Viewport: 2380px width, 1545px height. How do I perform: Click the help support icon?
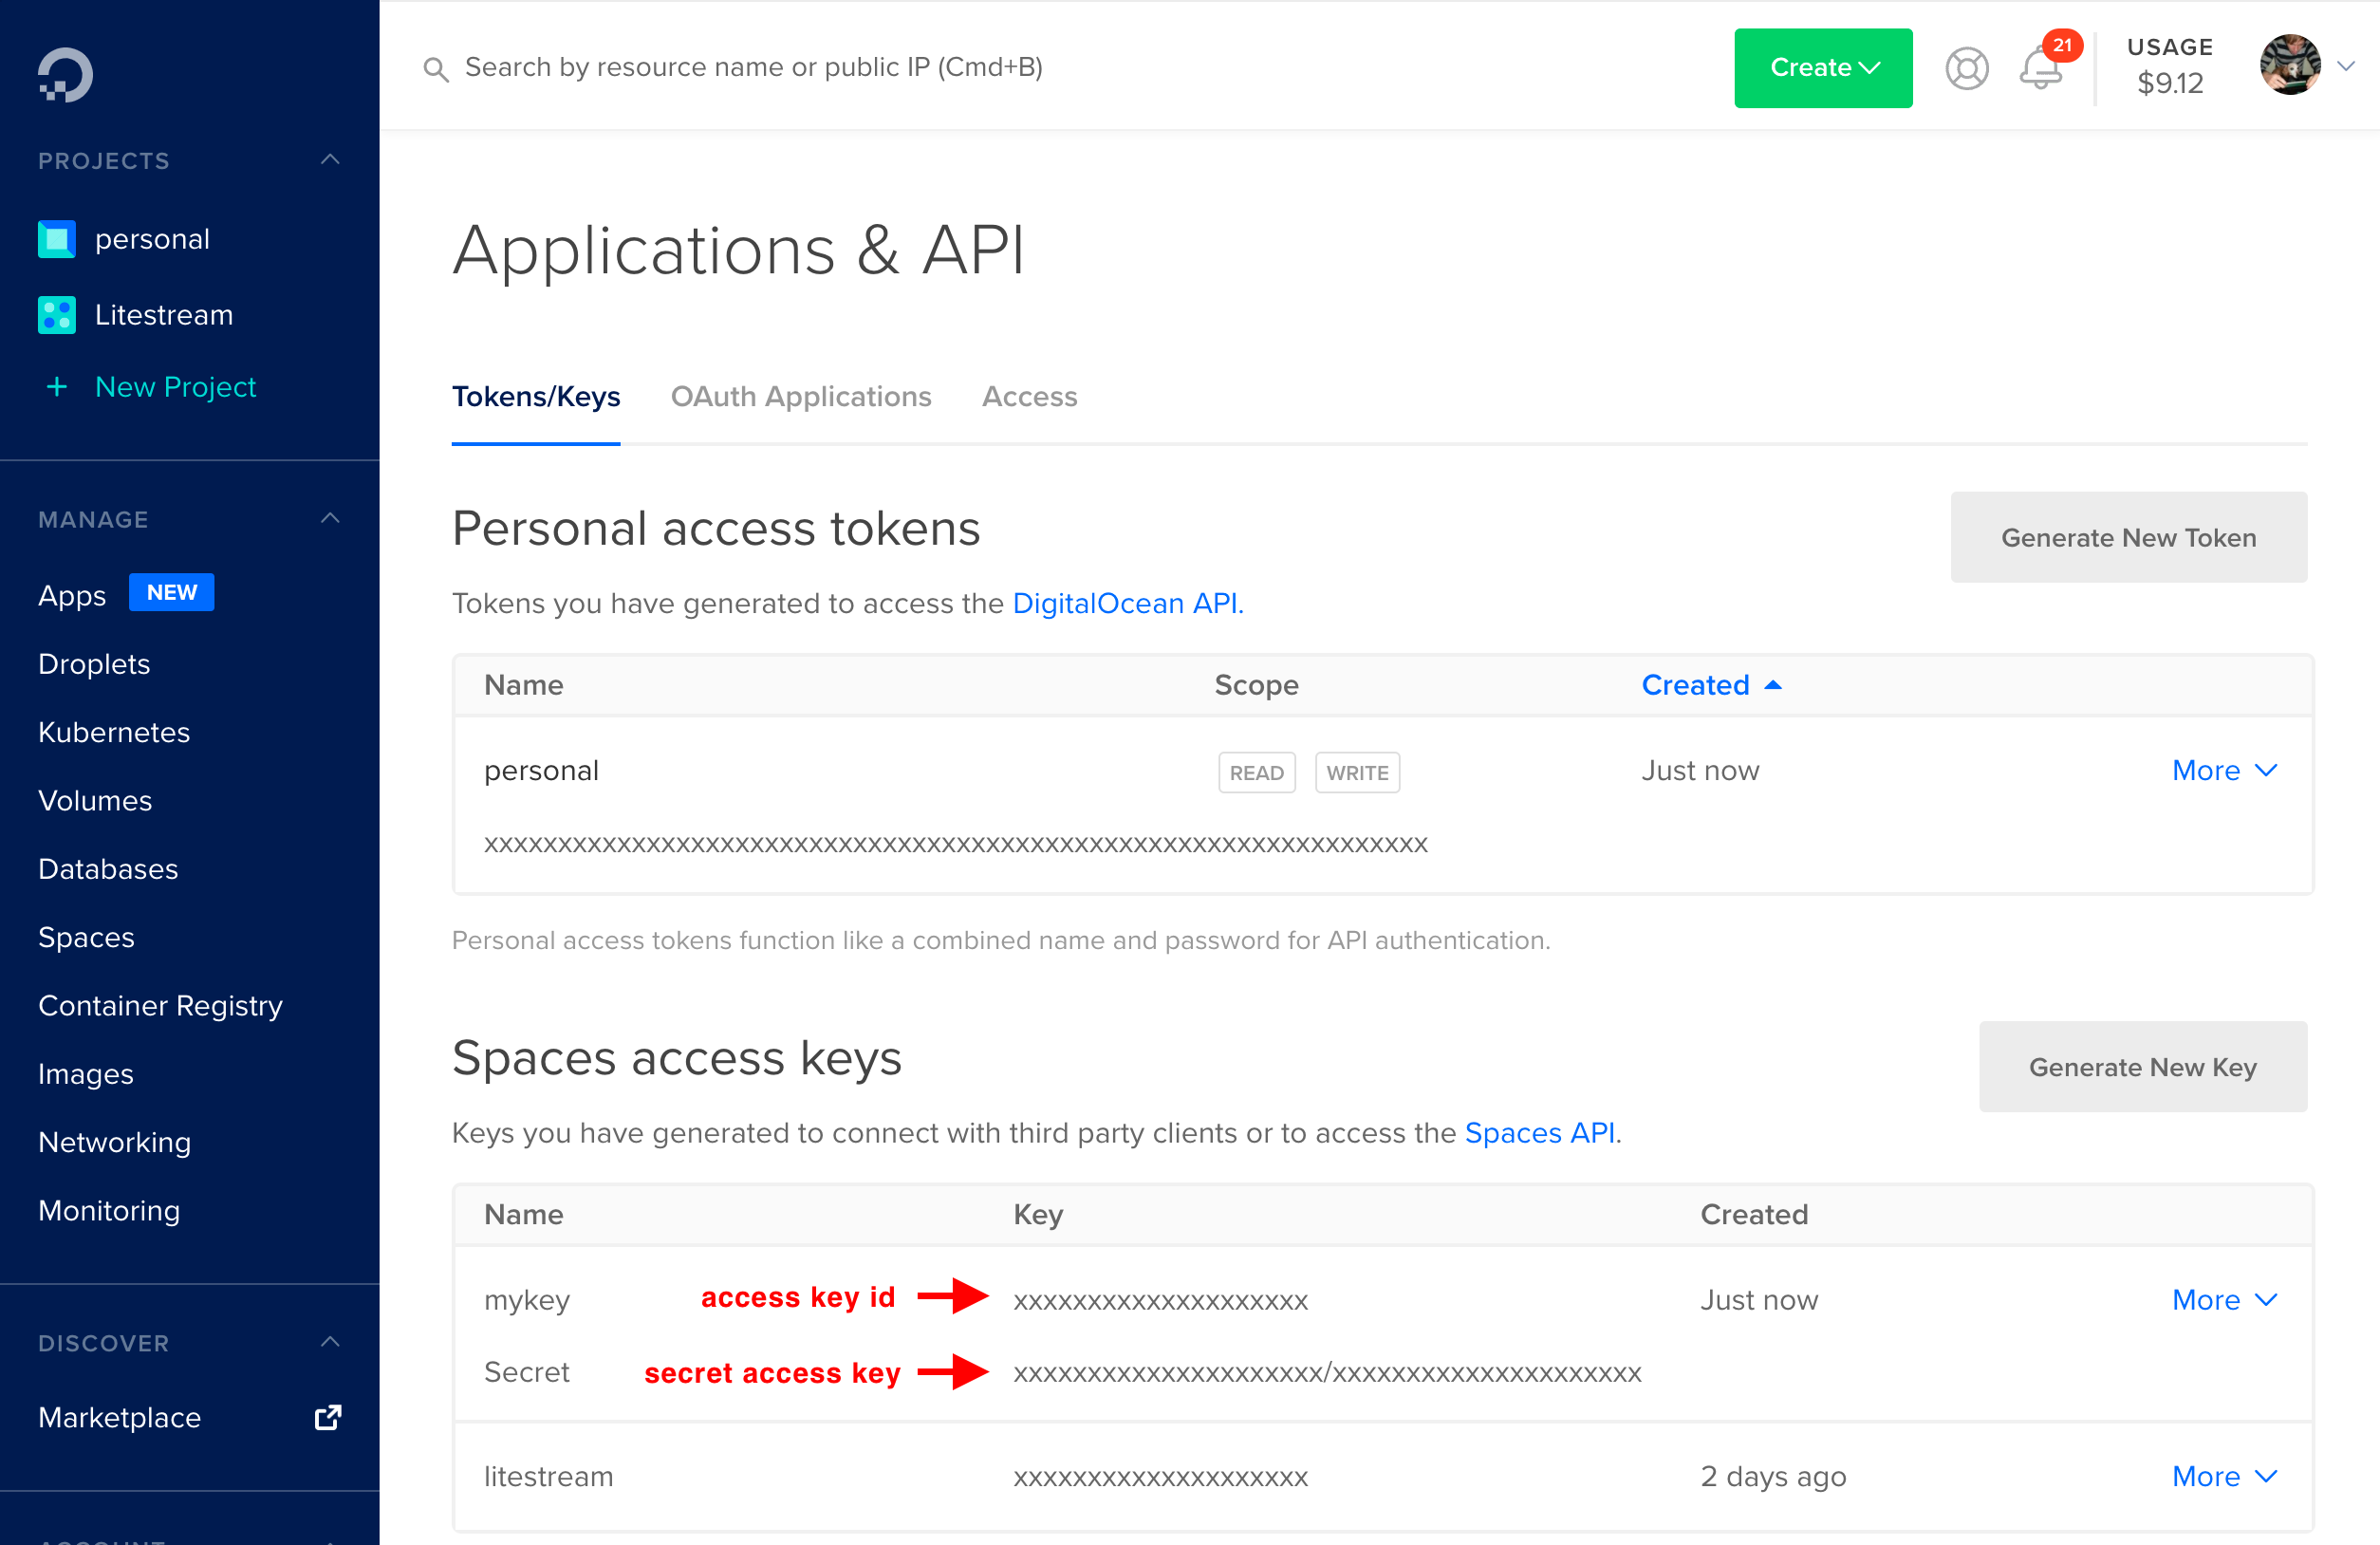(x=1966, y=68)
